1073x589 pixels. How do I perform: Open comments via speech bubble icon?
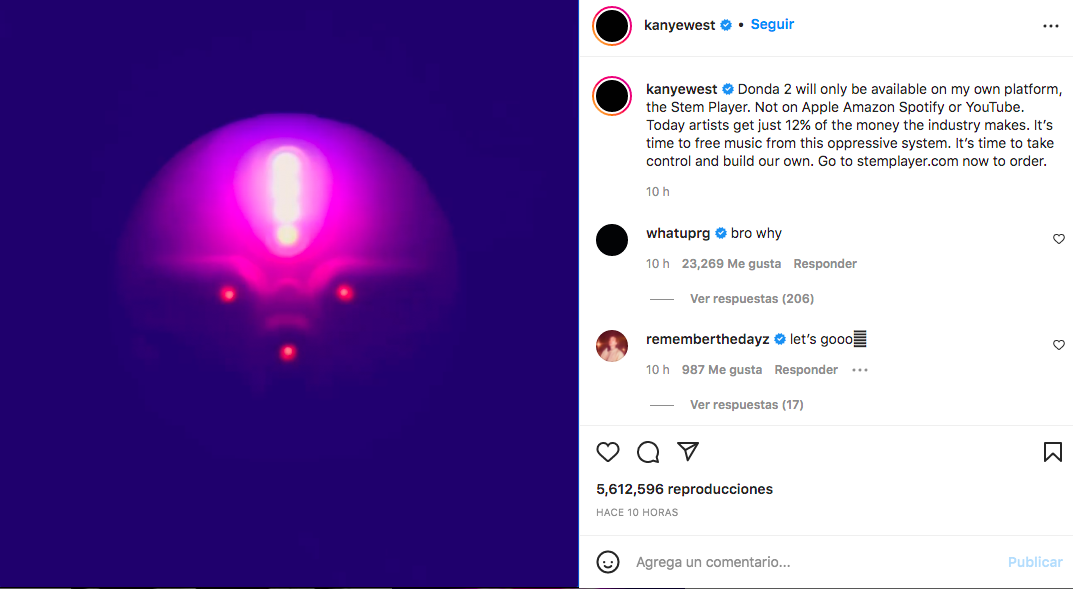(648, 452)
